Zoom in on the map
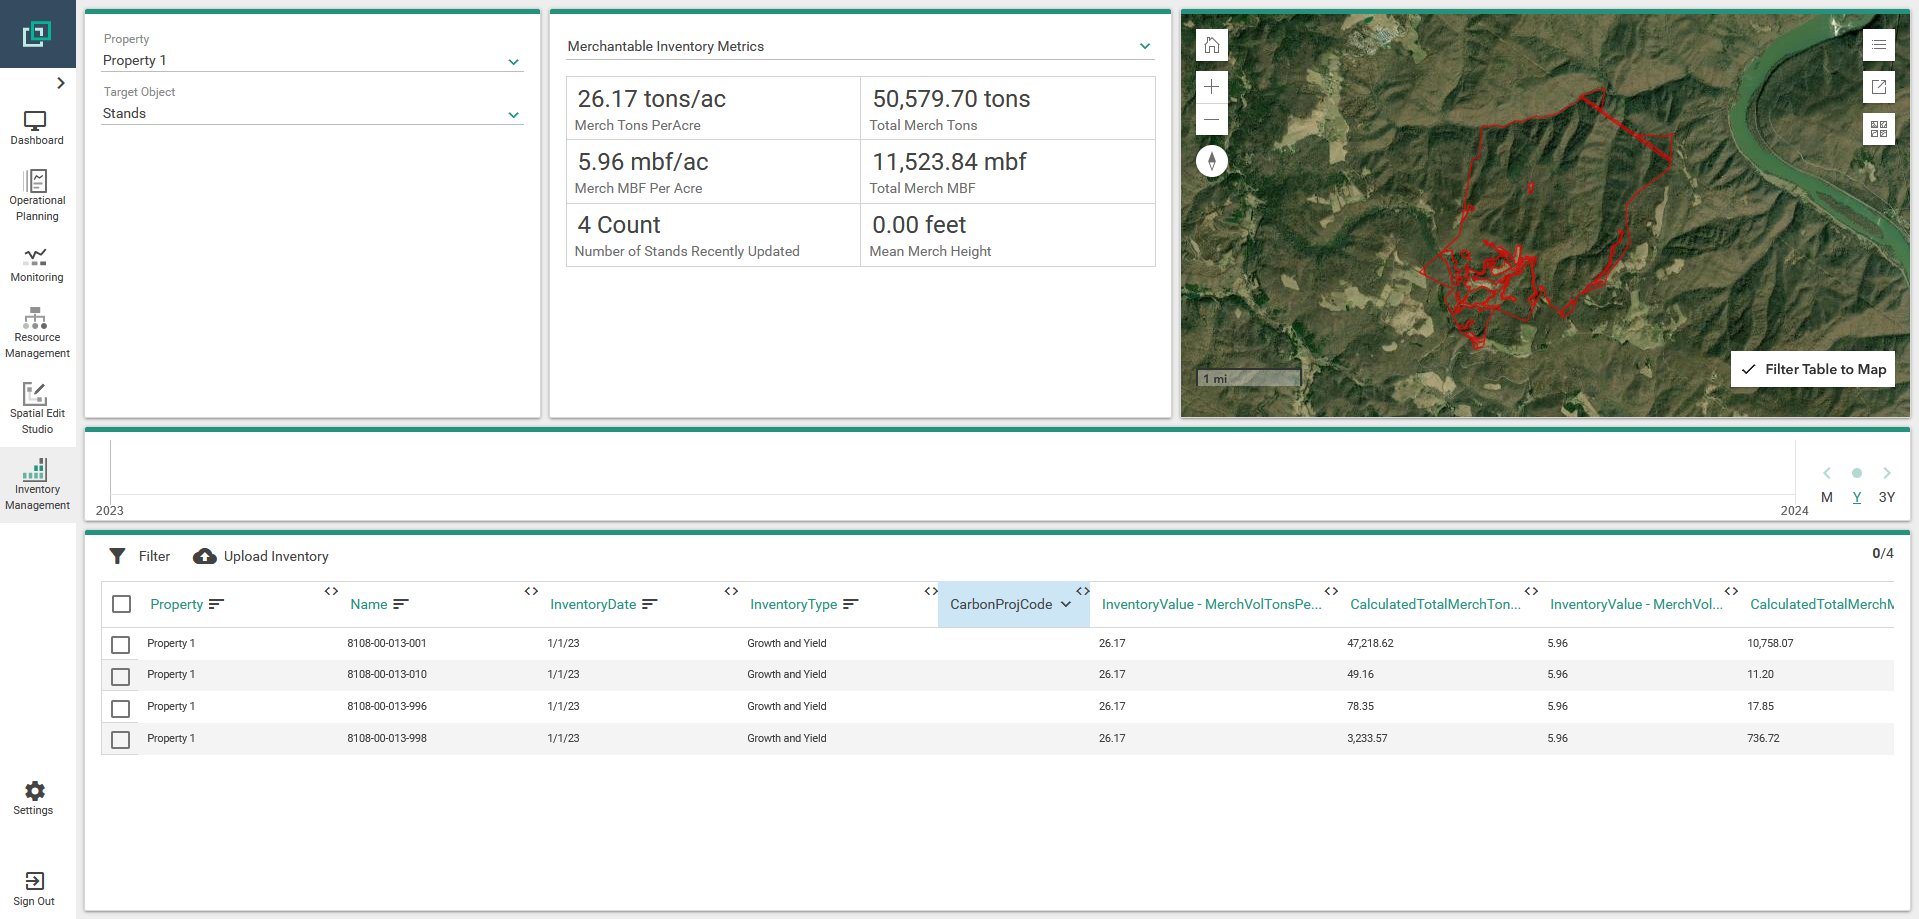This screenshot has height=919, width=1919. pyautogui.click(x=1211, y=87)
